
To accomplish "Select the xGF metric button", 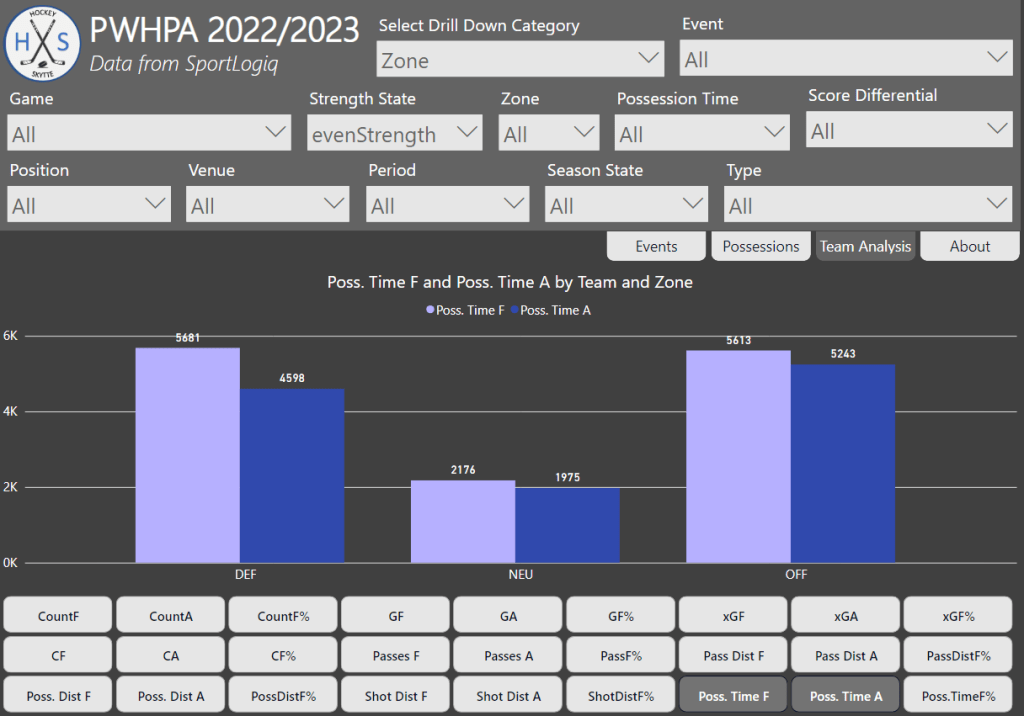I will coord(734,616).
